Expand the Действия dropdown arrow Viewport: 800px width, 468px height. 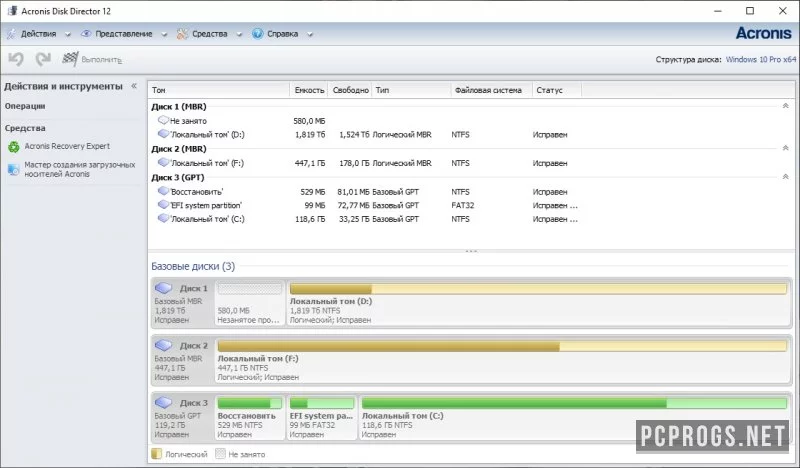tap(67, 35)
